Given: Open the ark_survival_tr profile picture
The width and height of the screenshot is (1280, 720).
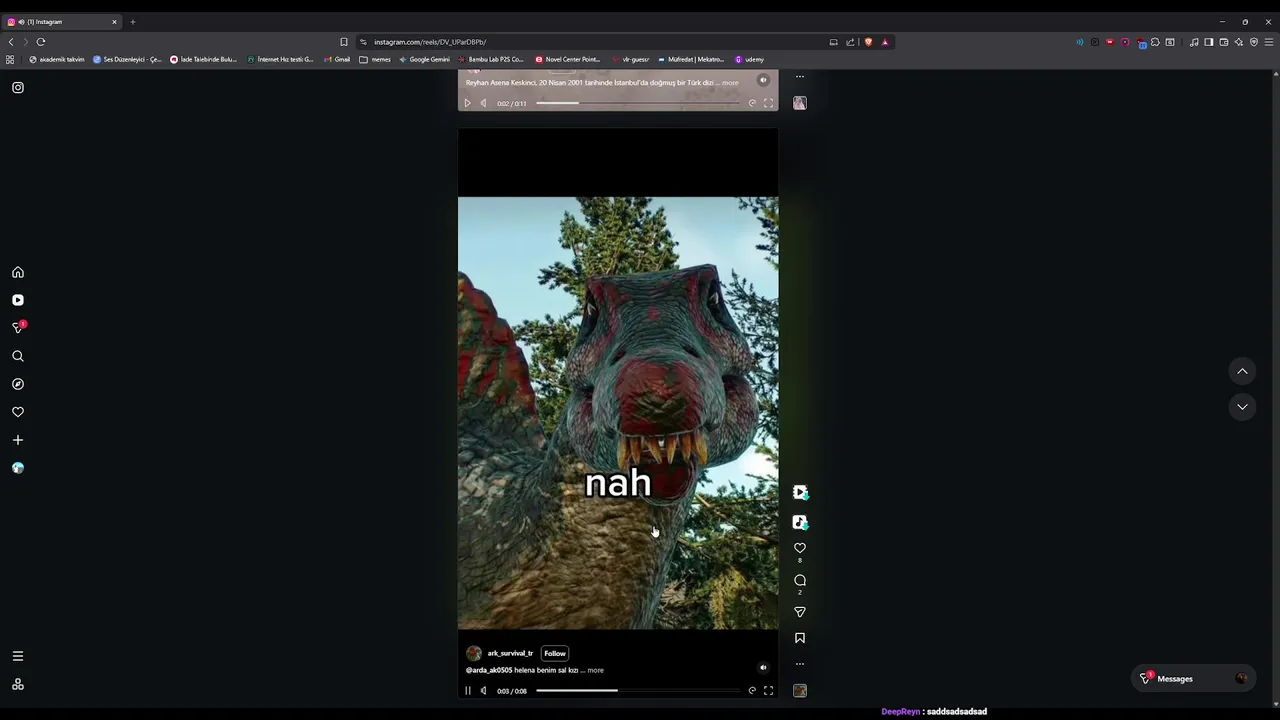Looking at the screenshot, I should pos(474,653).
